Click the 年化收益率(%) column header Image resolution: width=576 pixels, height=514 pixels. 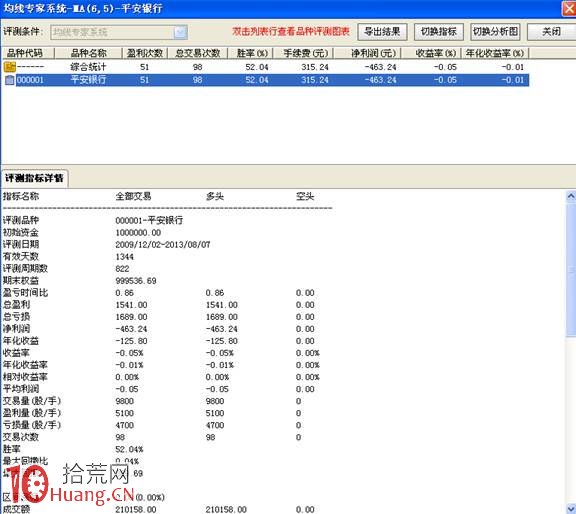point(495,53)
